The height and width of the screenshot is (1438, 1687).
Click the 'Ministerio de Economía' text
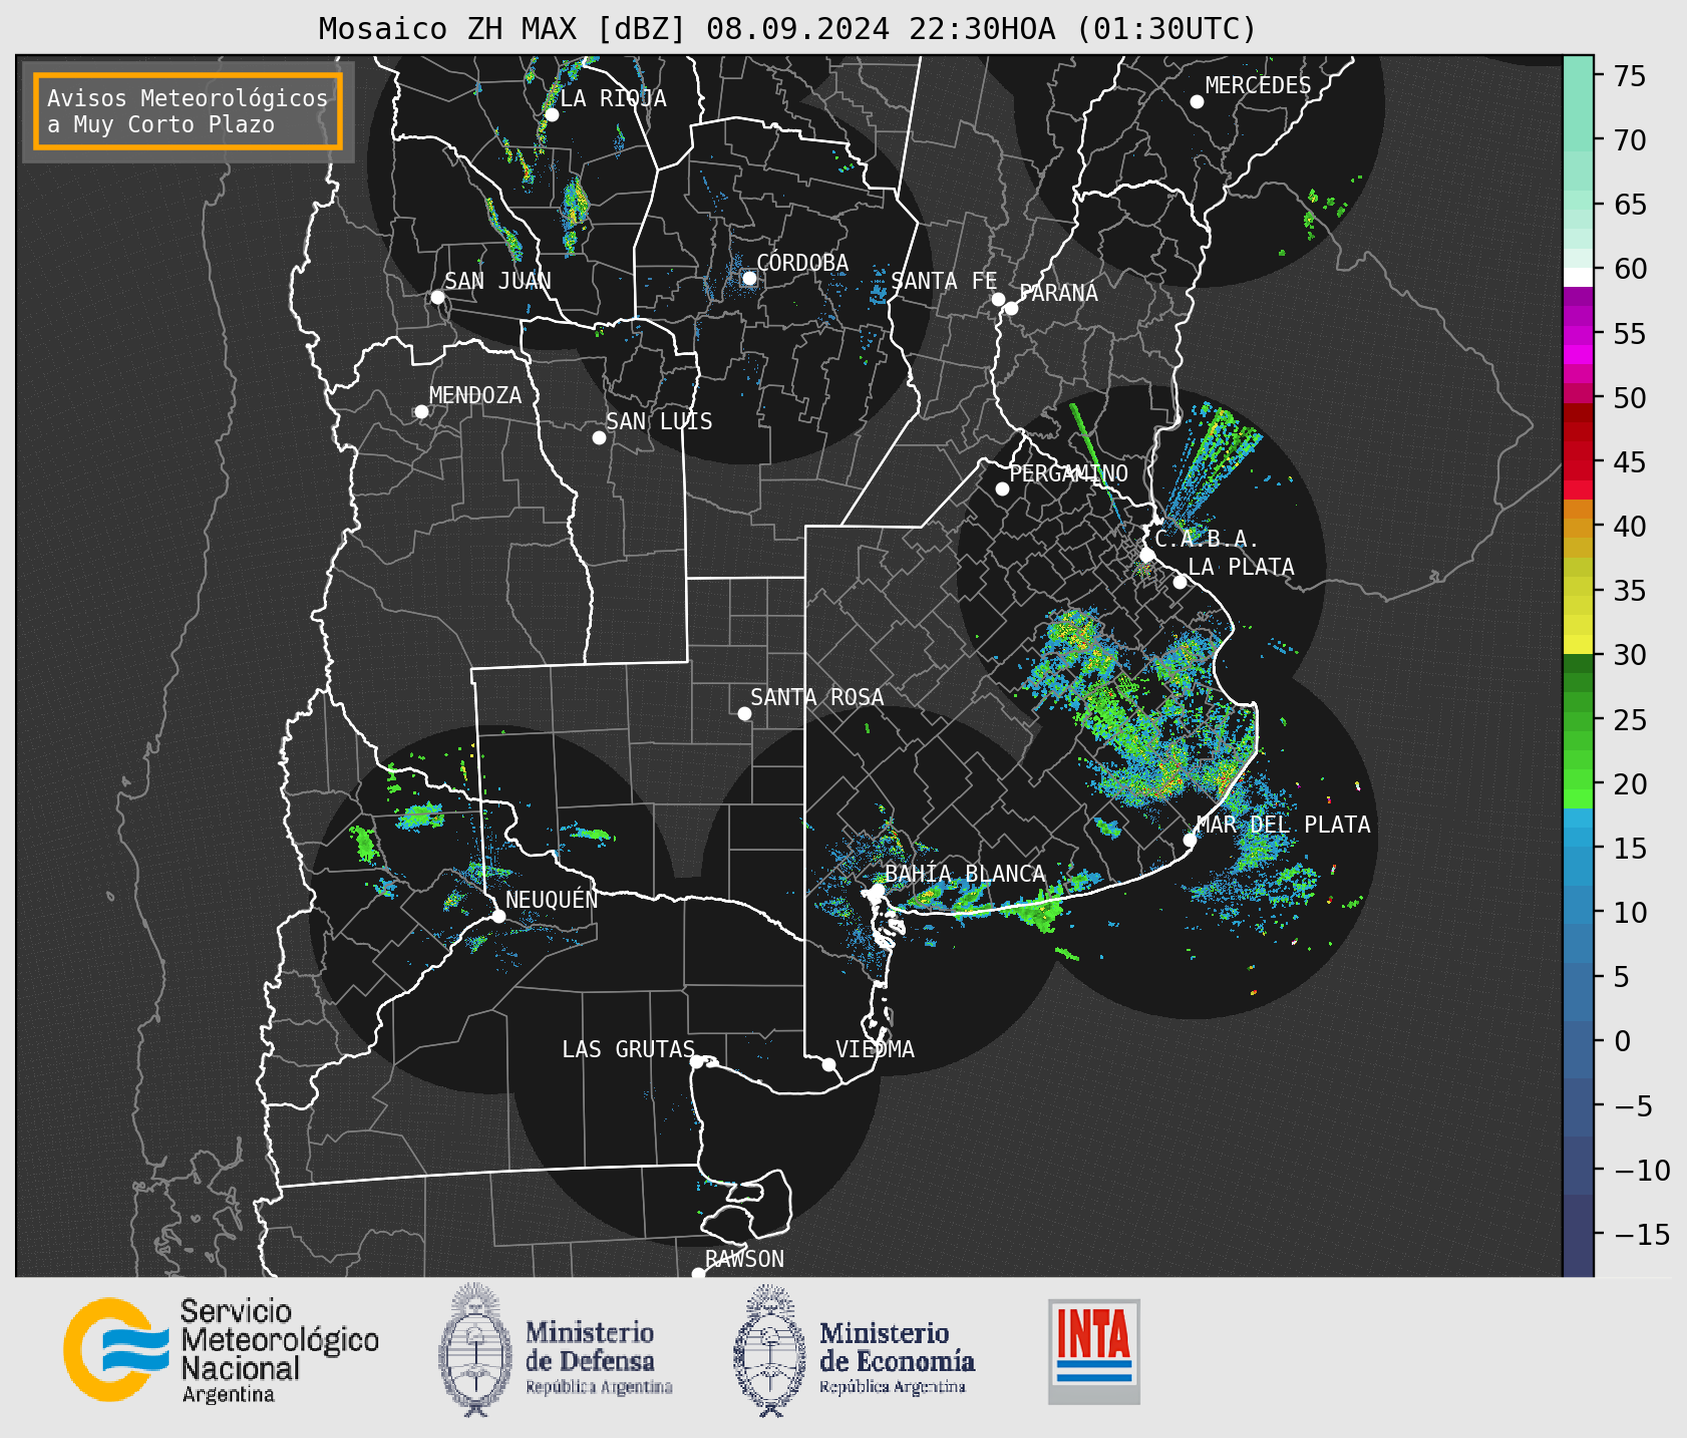coord(897,1346)
